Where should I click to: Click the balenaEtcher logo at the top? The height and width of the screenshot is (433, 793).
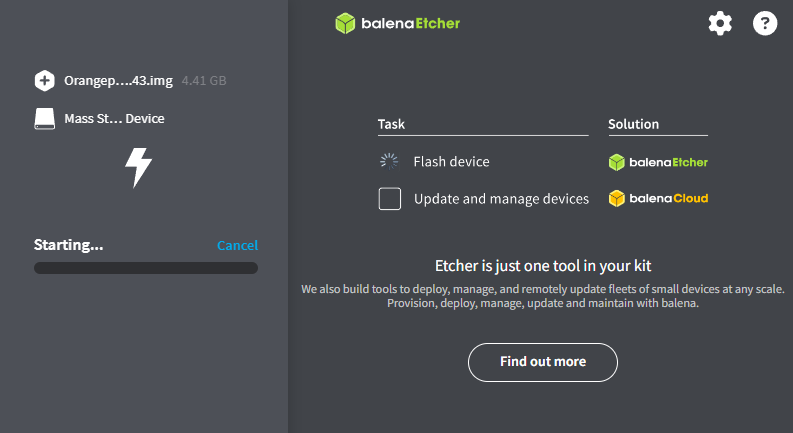pyautogui.click(x=397, y=23)
